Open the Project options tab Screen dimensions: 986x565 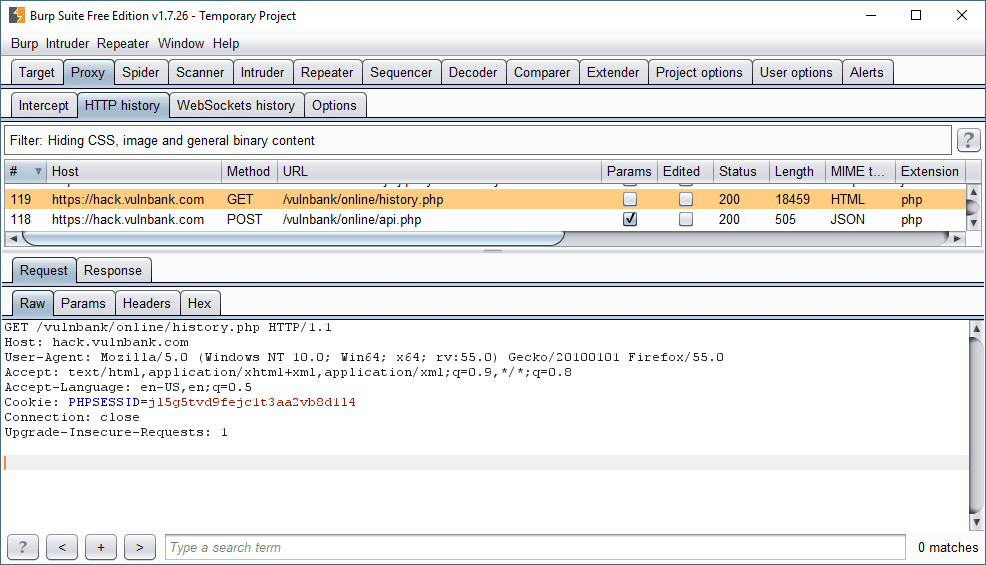point(699,72)
